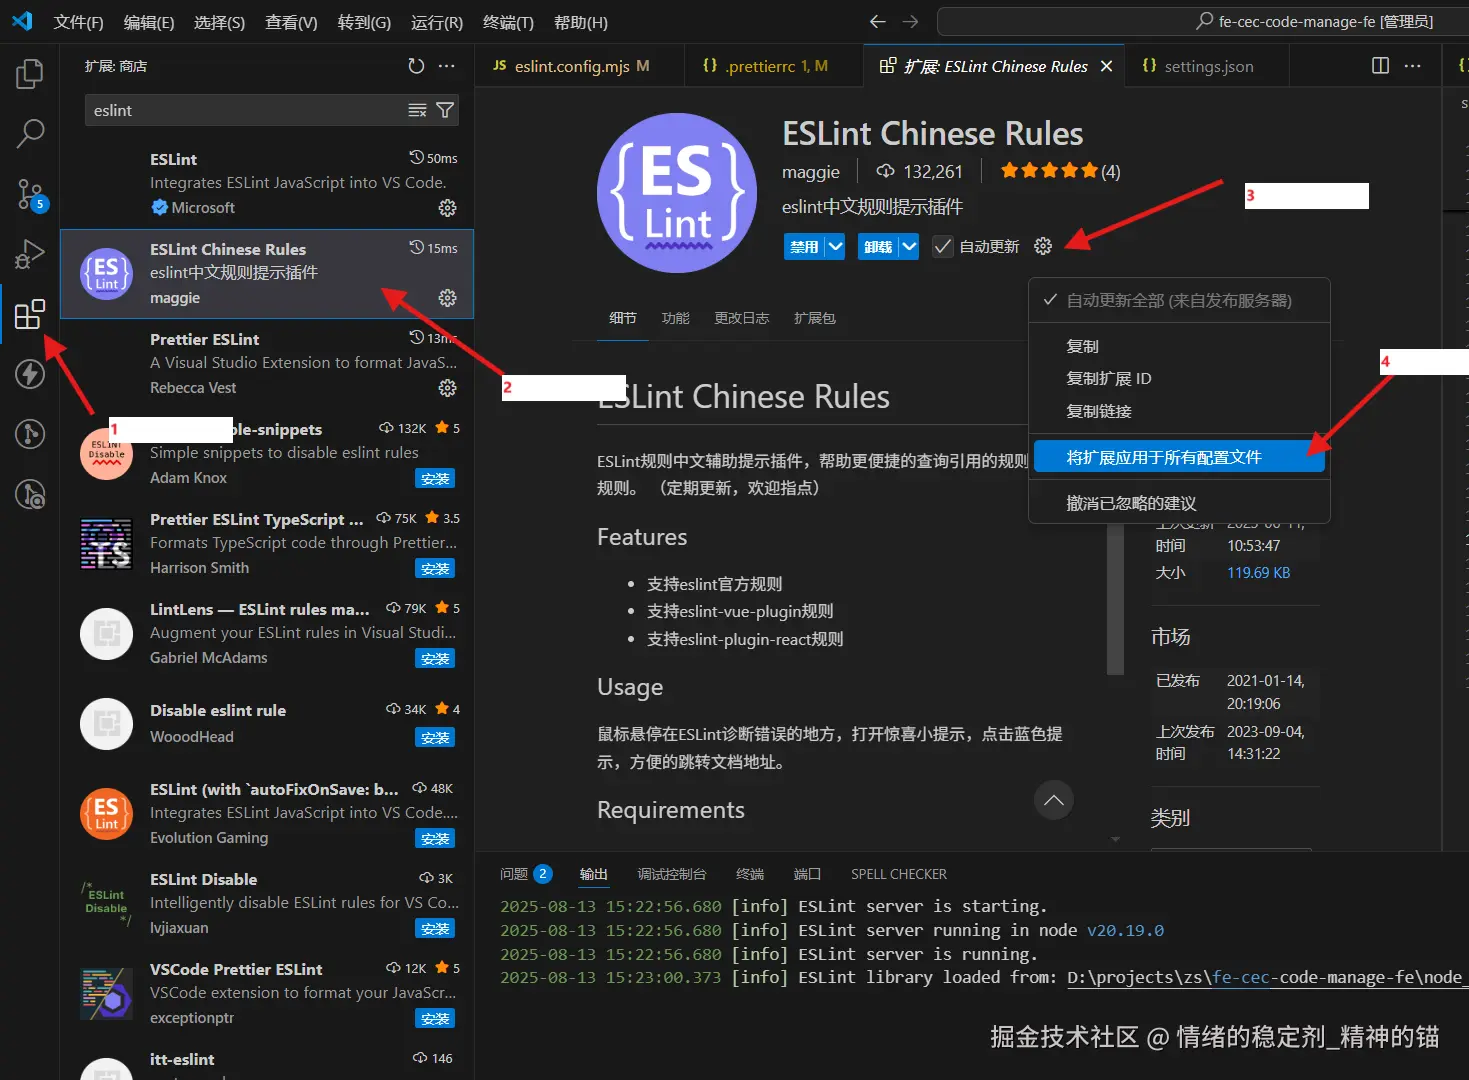Click the 119.69 KB size link
This screenshot has width=1469, height=1080.
coord(1258,573)
